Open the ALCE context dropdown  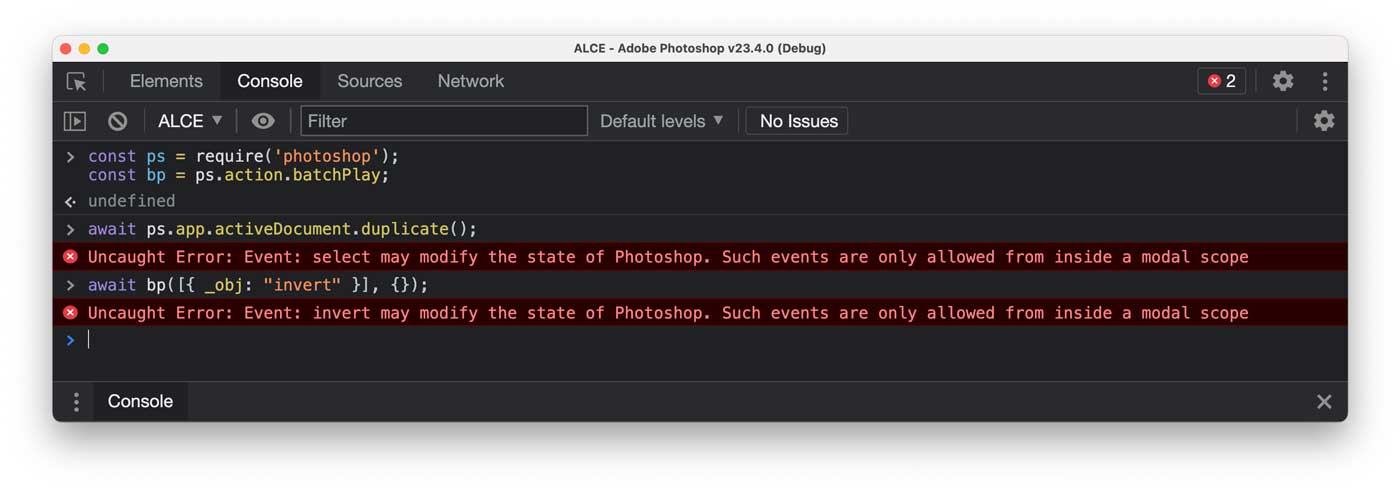(x=190, y=121)
